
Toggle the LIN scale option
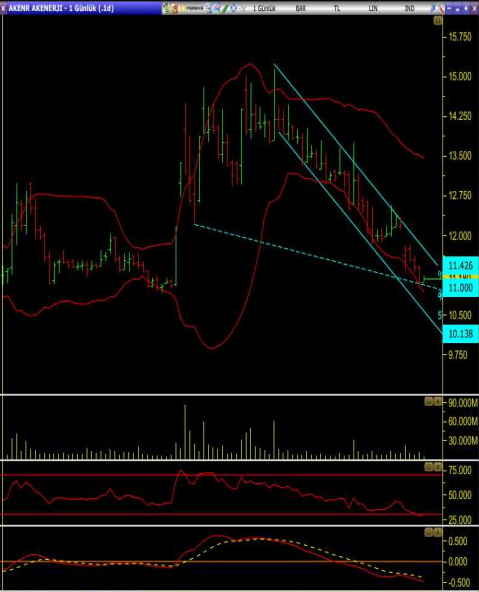(373, 8)
